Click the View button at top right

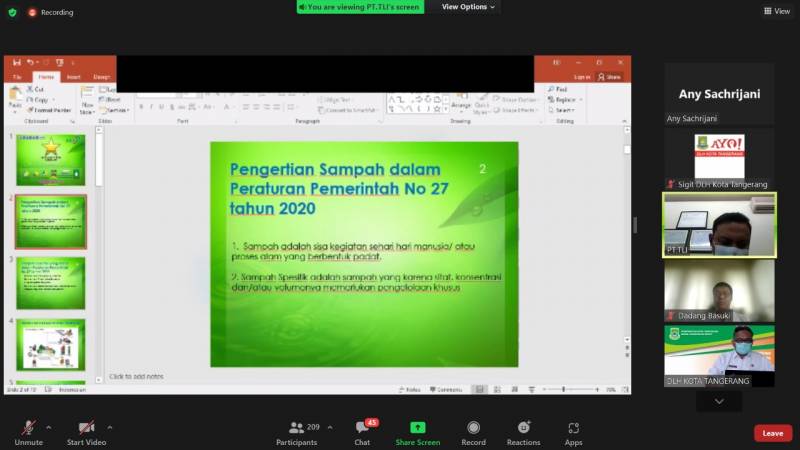(x=776, y=11)
